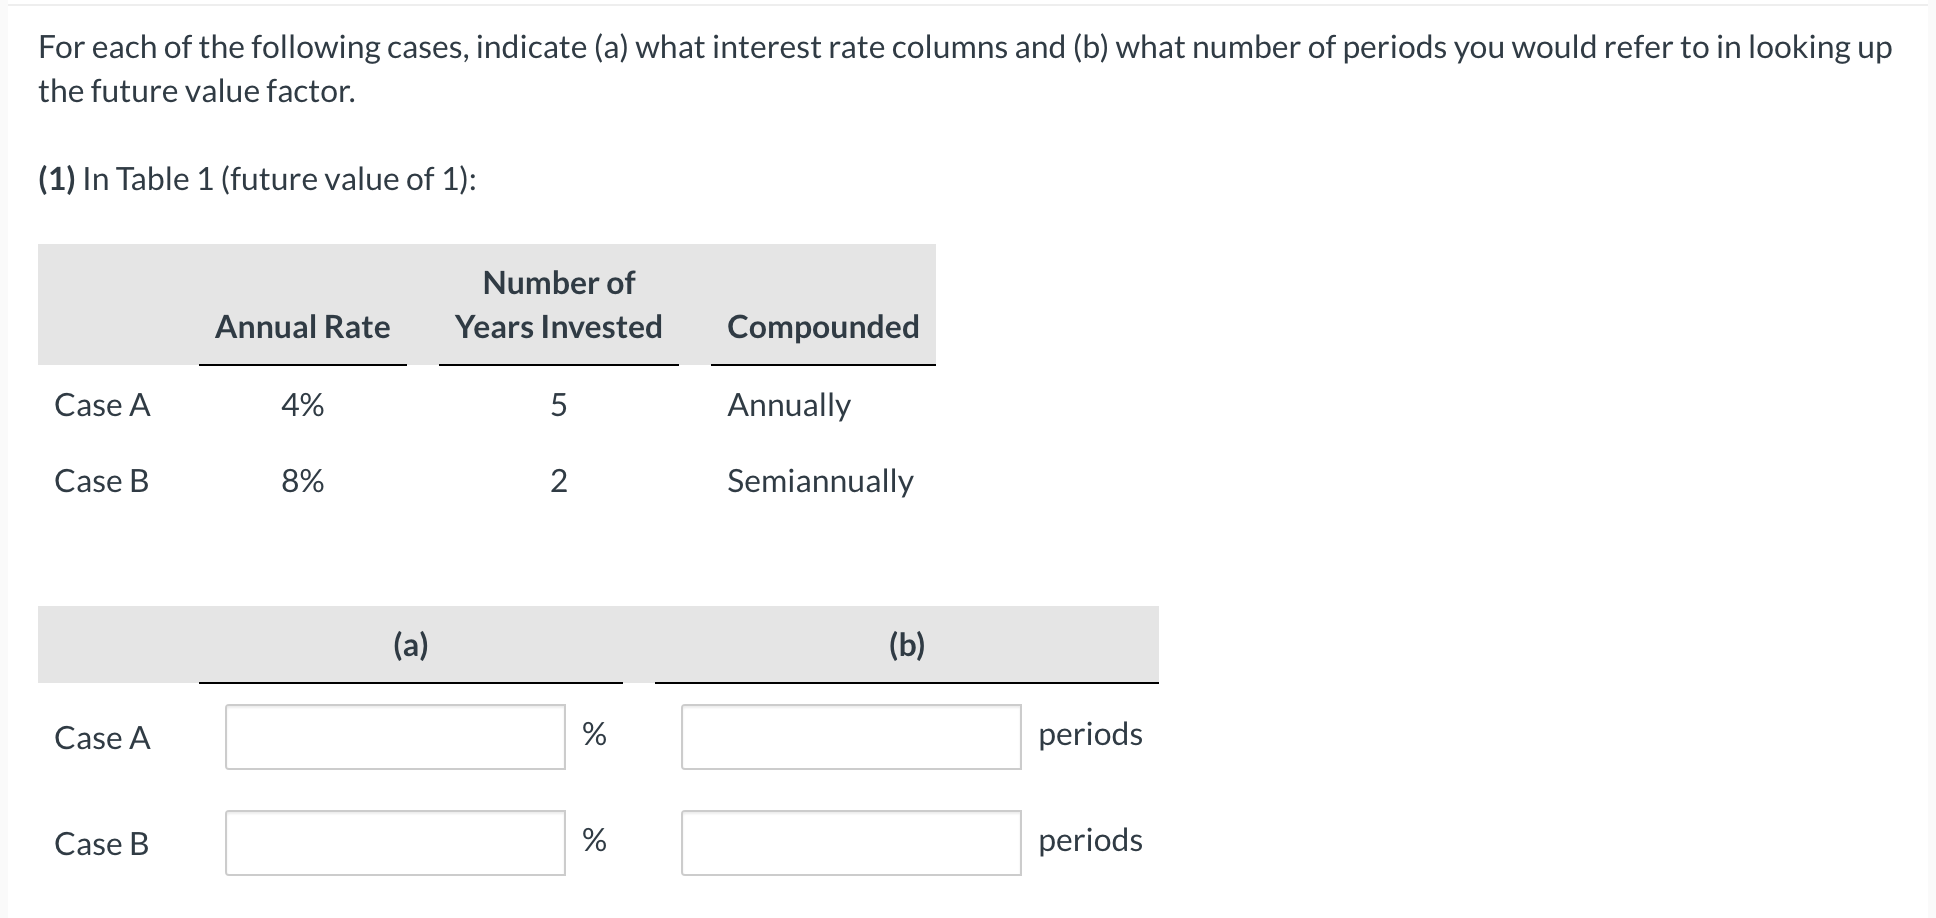Click the Annually compounding value
This screenshot has width=1936, height=918.
pyautogui.click(x=789, y=405)
